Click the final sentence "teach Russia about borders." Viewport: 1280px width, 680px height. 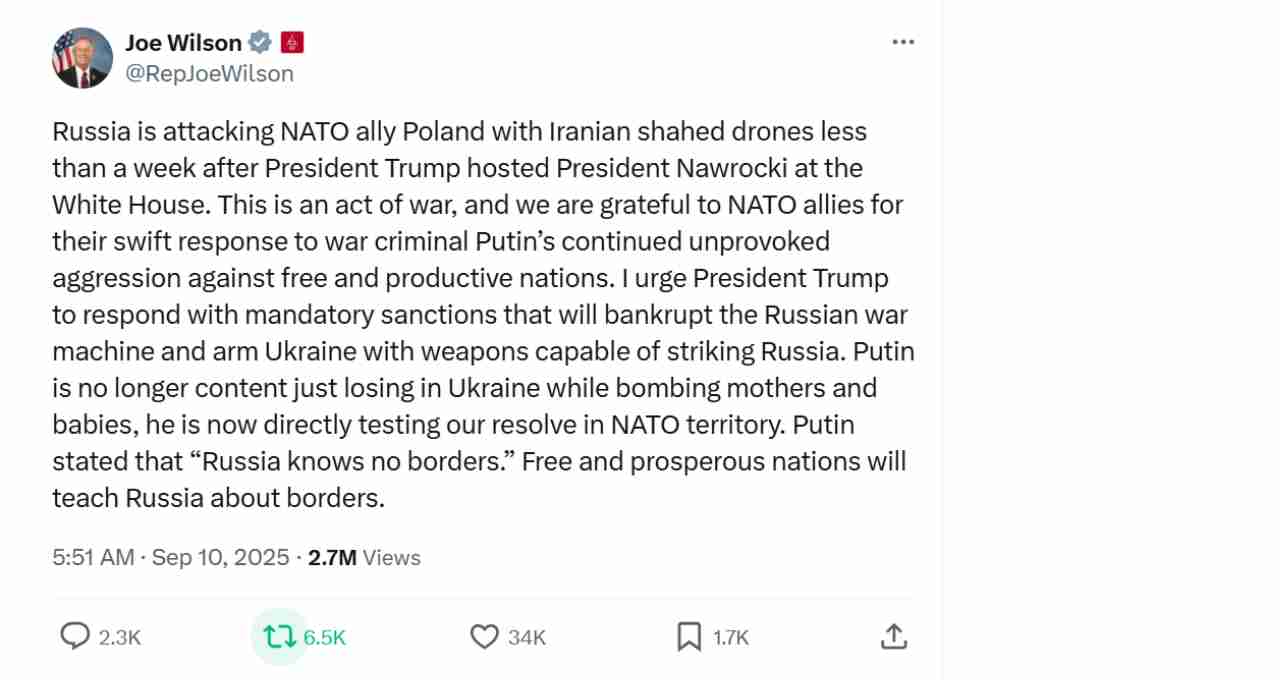(x=218, y=498)
